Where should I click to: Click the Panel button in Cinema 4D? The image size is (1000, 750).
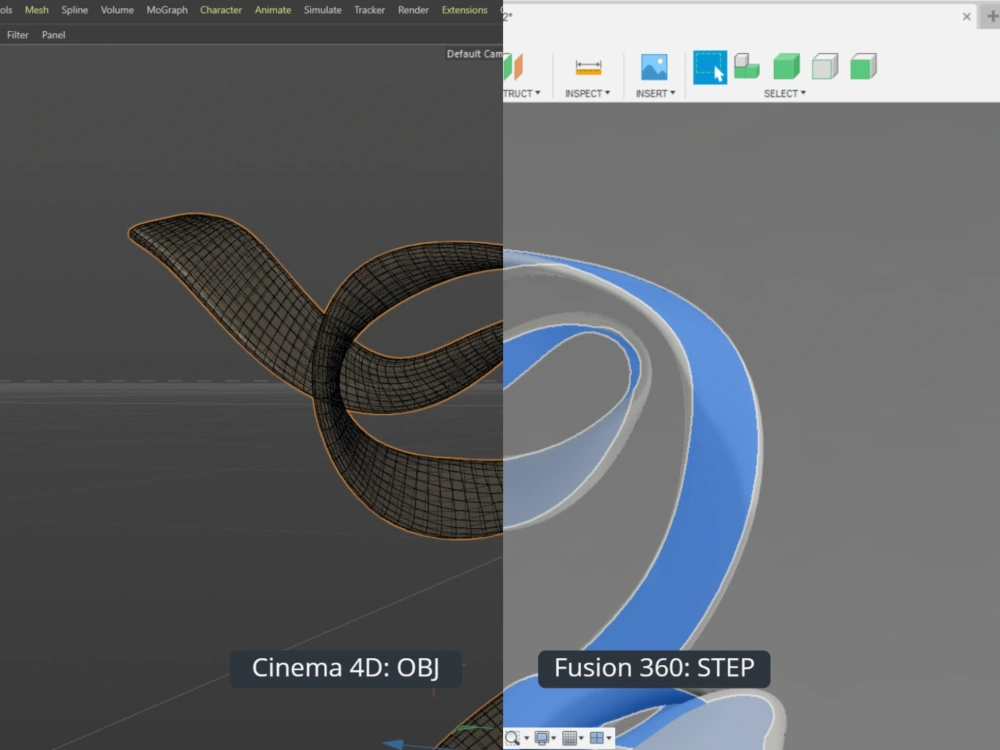click(x=53, y=34)
